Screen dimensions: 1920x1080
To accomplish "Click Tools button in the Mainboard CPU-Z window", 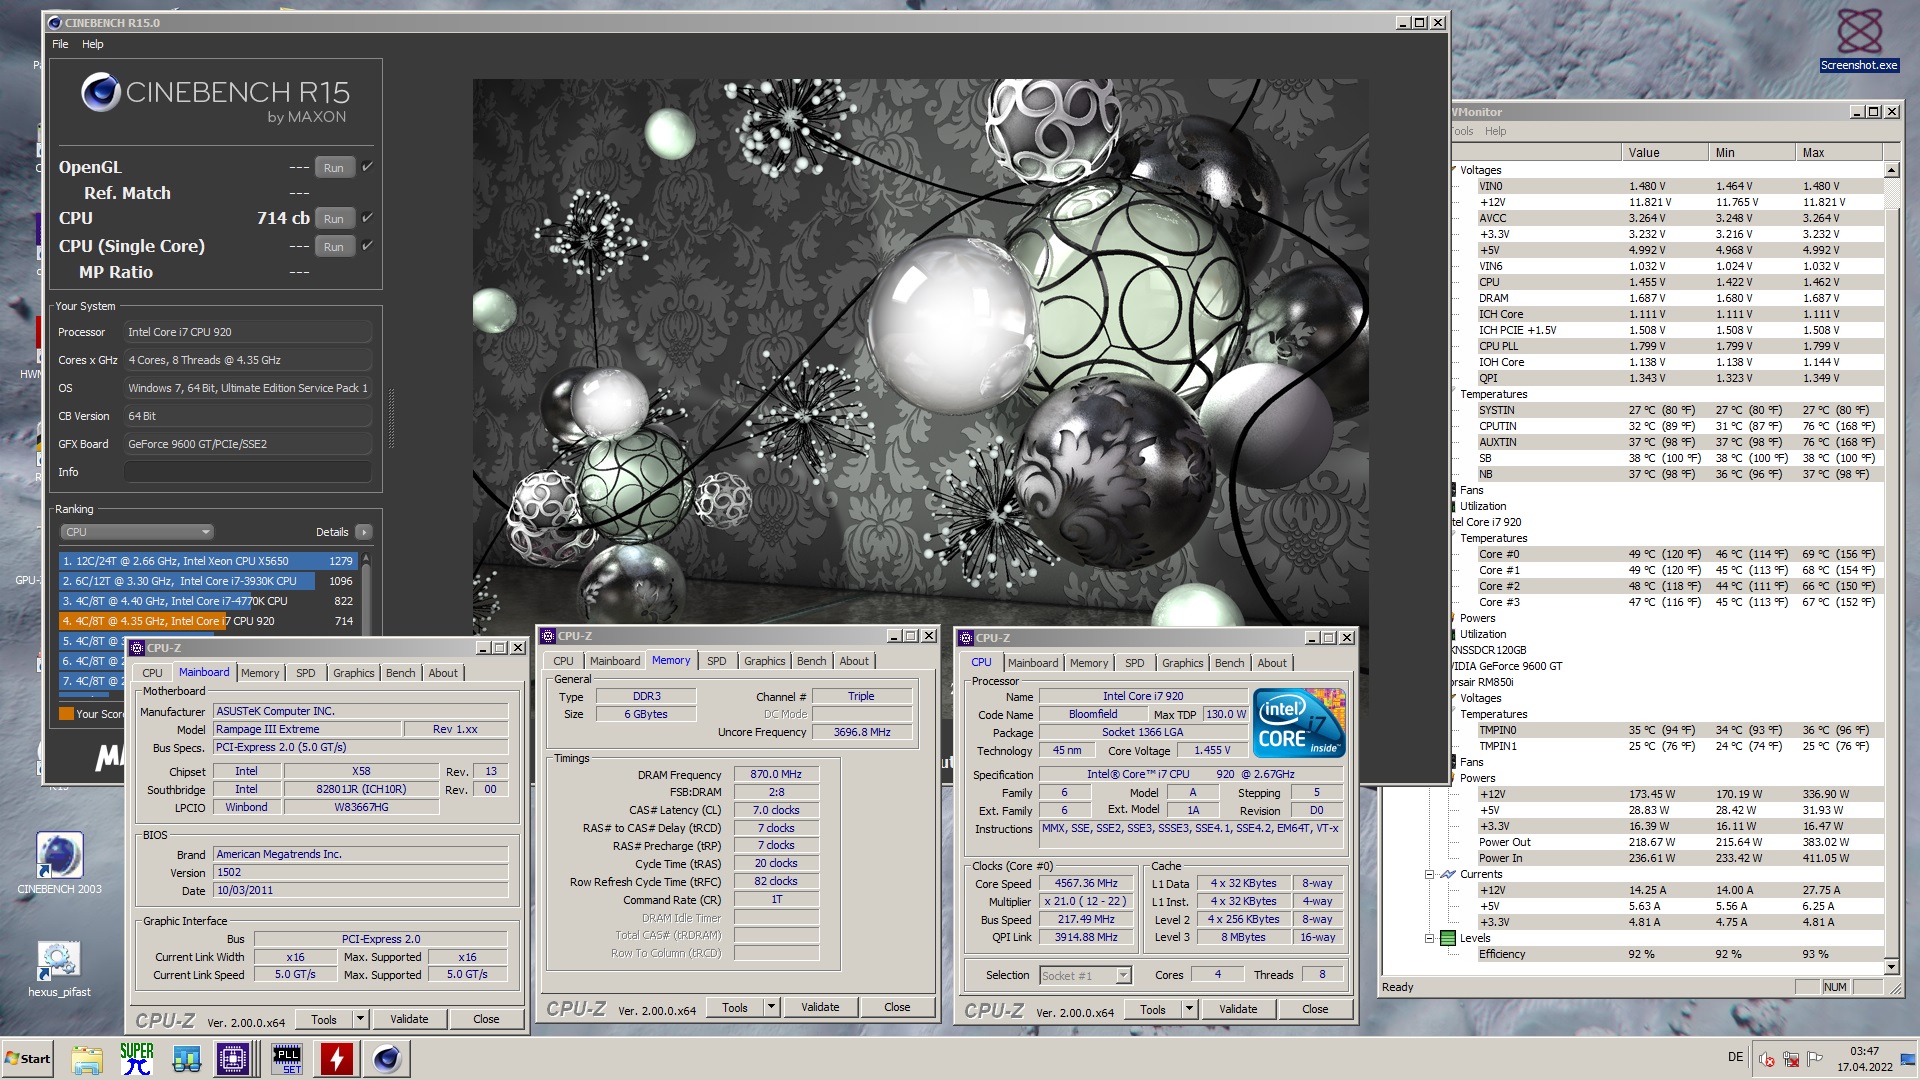I will [x=323, y=1019].
